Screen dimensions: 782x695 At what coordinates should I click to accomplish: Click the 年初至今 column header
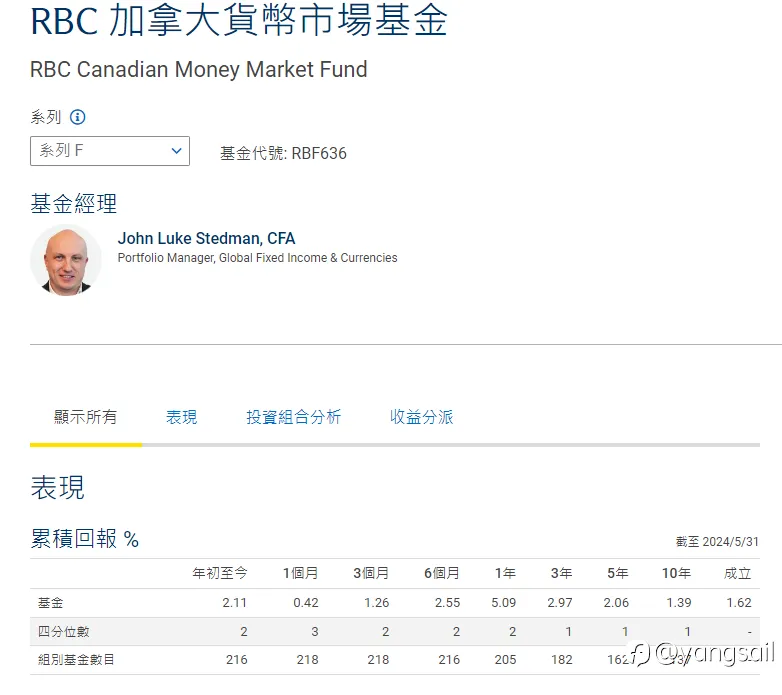pyautogui.click(x=220, y=573)
